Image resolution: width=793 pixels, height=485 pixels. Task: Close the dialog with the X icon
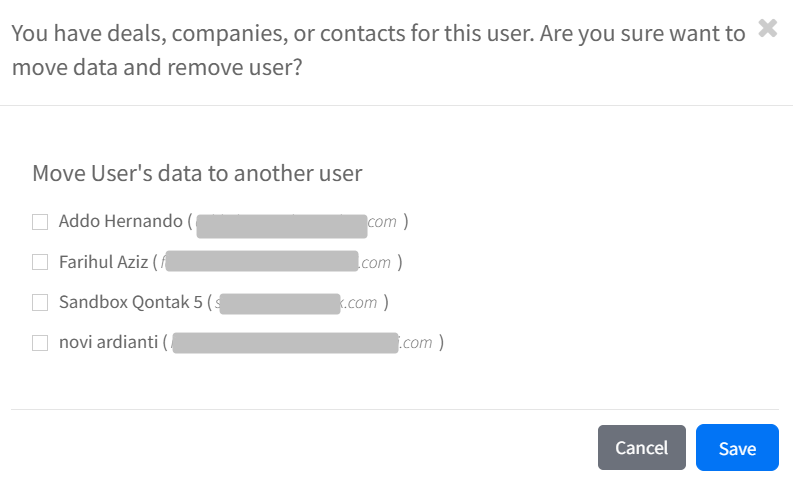768,28
